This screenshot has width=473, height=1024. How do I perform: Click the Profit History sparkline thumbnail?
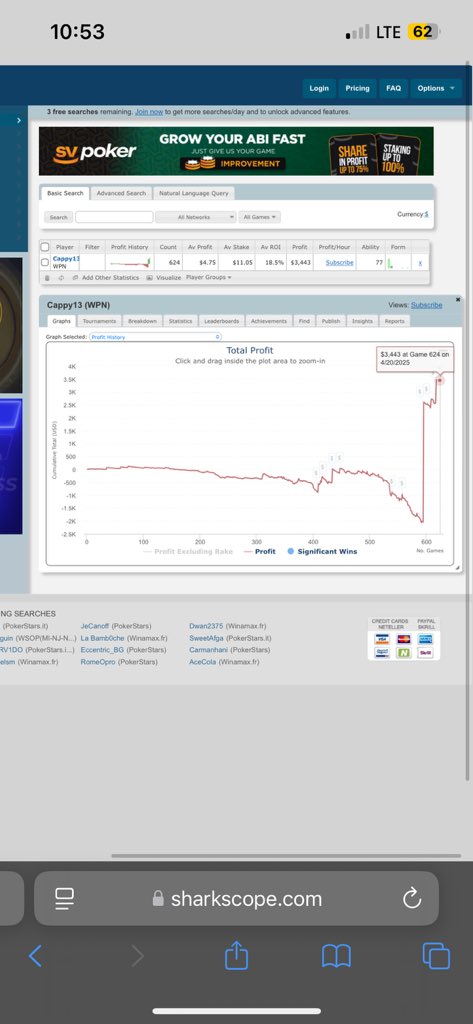pos(129,263)
